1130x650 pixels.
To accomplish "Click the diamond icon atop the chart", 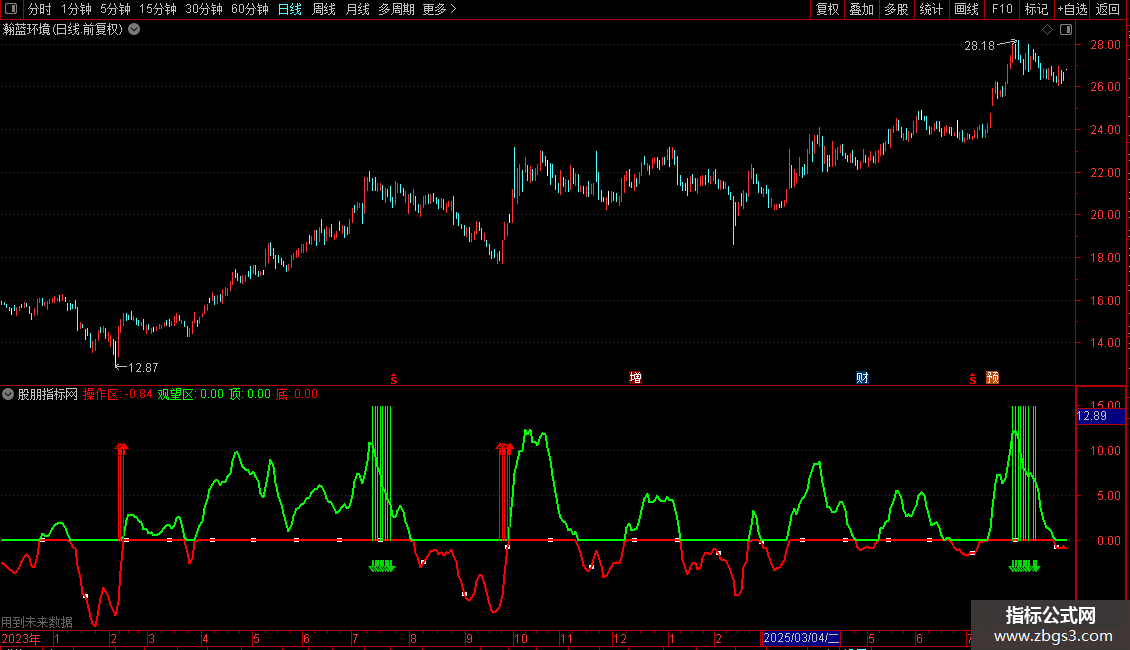I will click(1047, 30).
